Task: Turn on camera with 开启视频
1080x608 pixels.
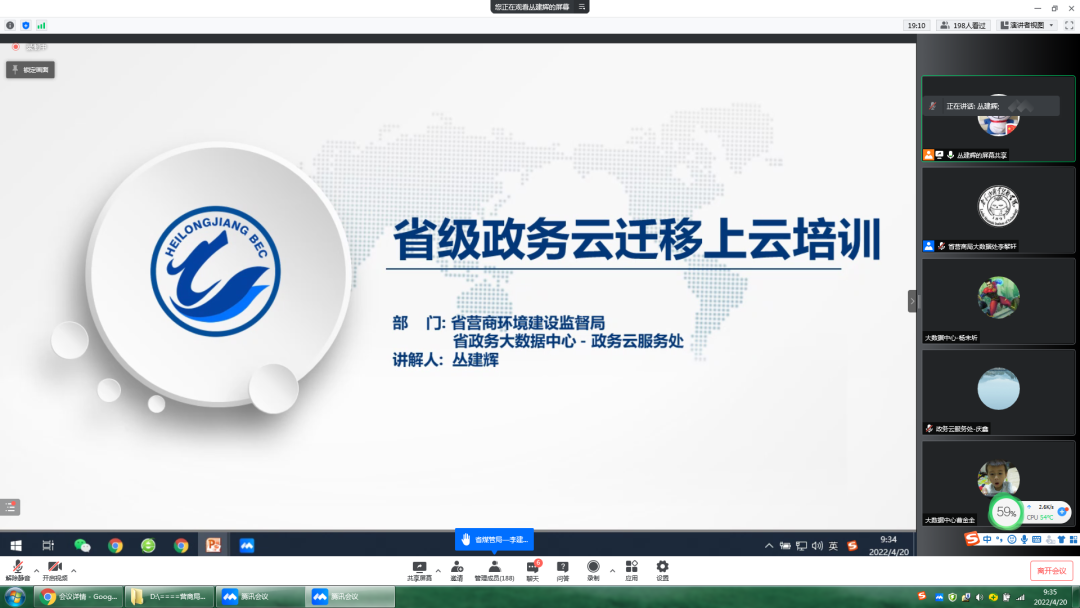Action: tap(54, 570)
